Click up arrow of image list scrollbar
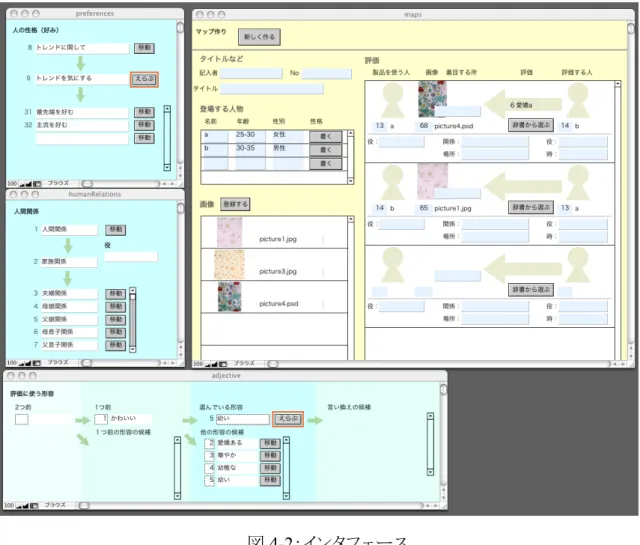Screen dimensions: 640x545 351,220
